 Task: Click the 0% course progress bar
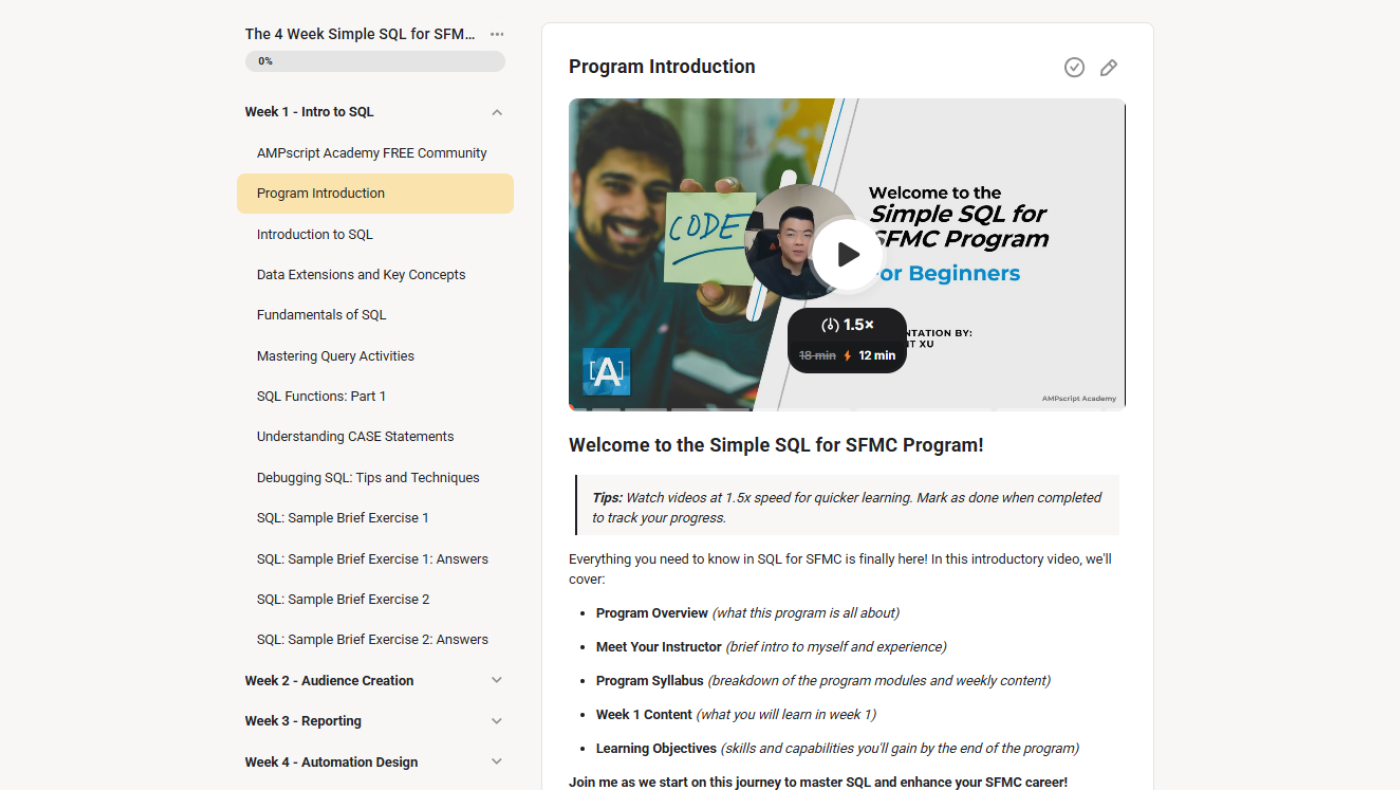pos(375,61)
